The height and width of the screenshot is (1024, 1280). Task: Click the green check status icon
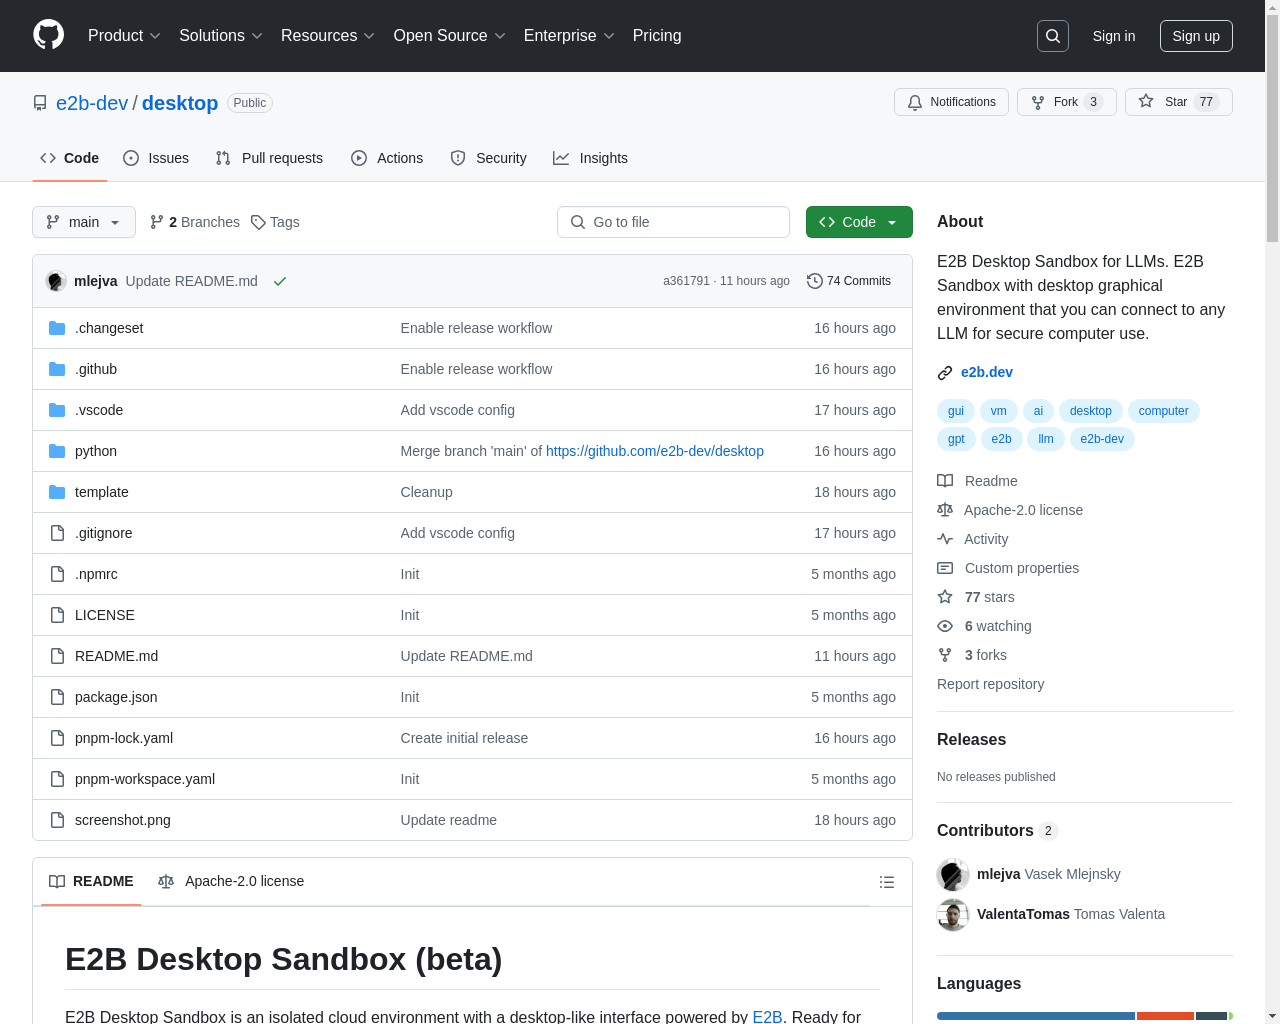pos(280,281)
